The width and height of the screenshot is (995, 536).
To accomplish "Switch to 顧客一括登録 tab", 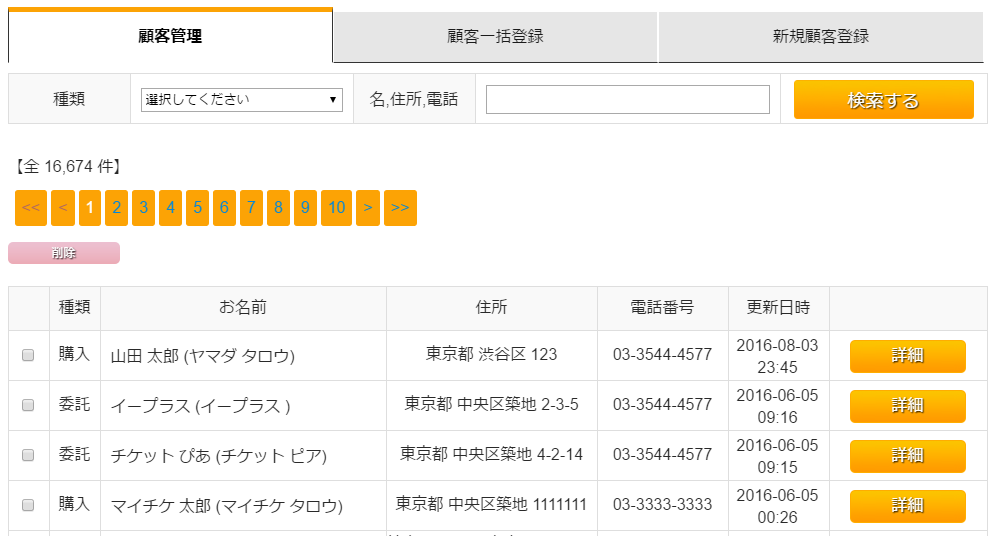I will [x=495, y=37].
